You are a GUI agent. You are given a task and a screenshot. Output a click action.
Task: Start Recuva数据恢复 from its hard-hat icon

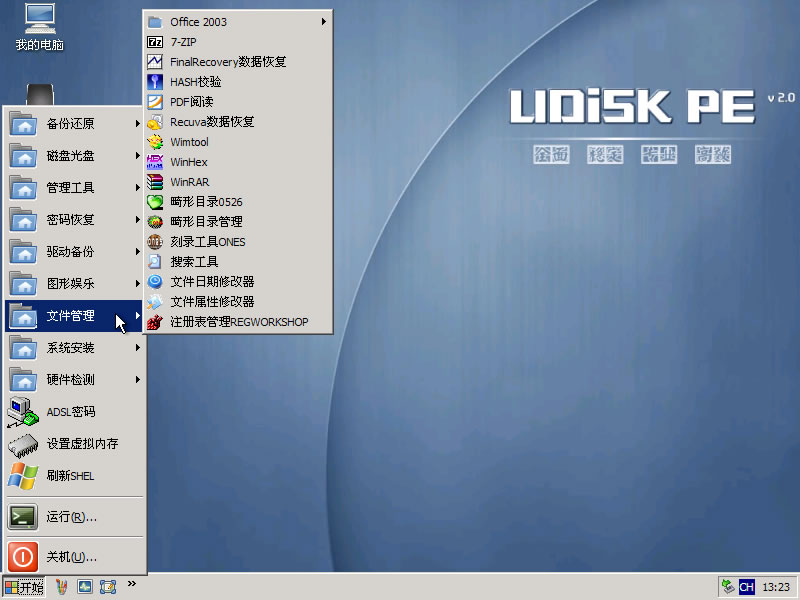click(155, 122)
